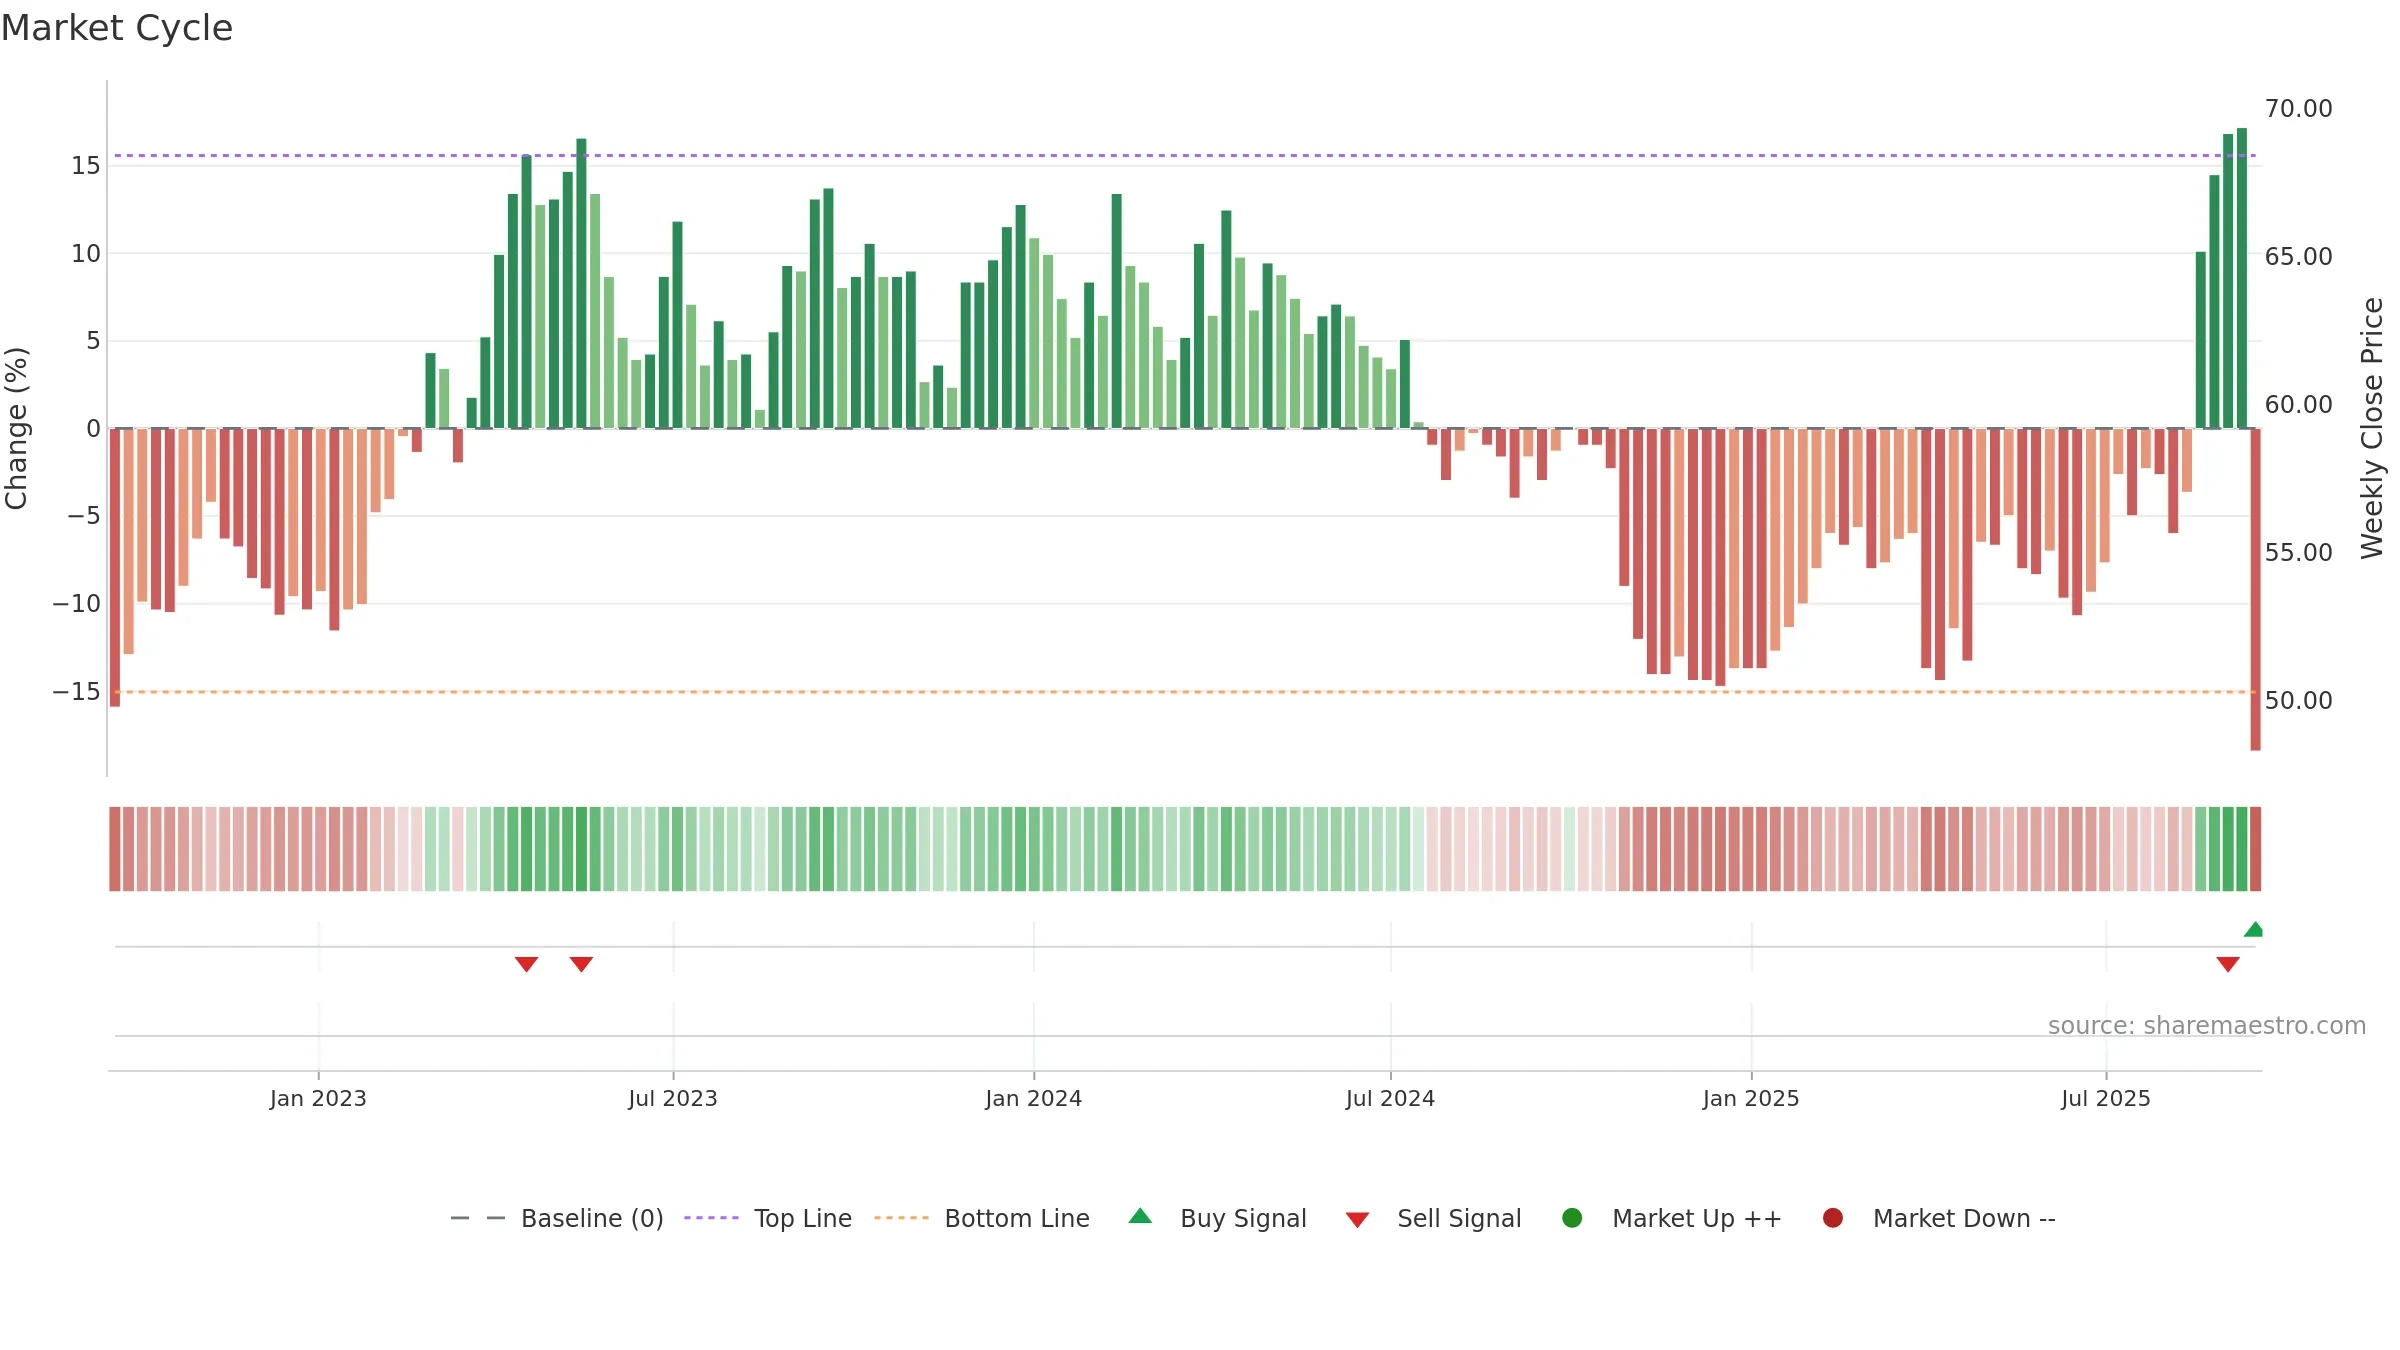The width and height of the screenshot is (2400, 1350).
Task: Toggle the Buy Signal legend entry
Action: coord(1217,1218)
